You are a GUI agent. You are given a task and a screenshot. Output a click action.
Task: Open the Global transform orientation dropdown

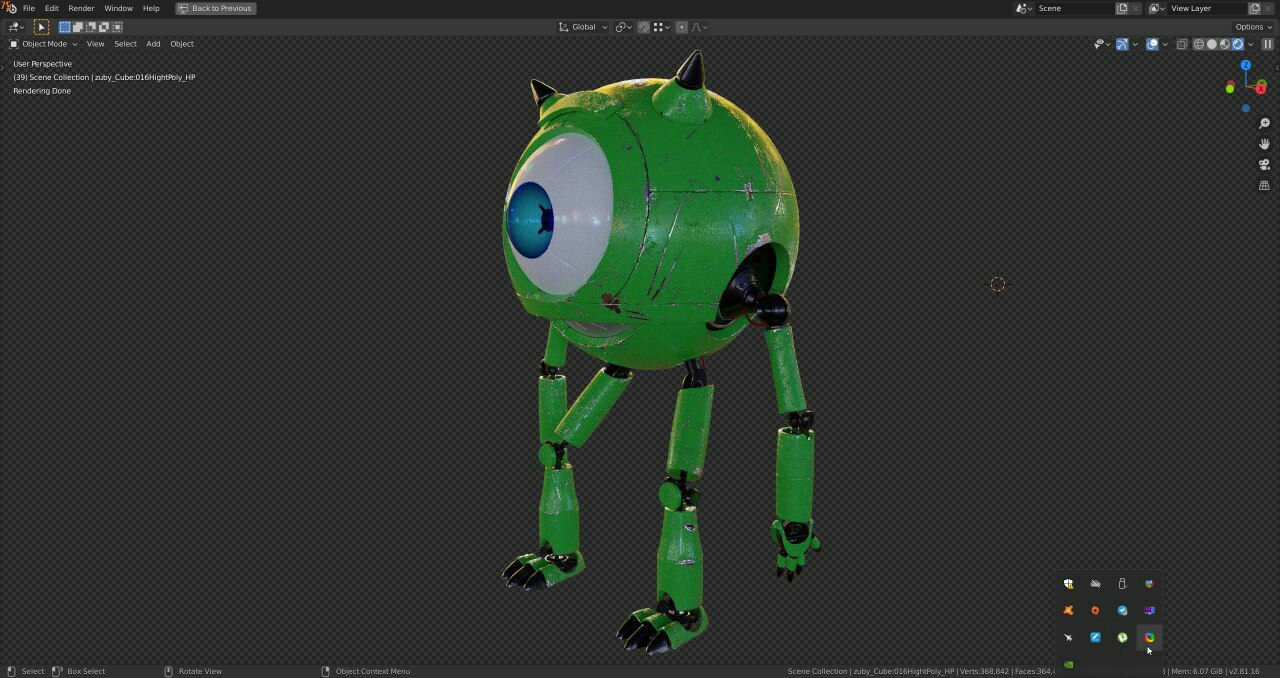583,27
